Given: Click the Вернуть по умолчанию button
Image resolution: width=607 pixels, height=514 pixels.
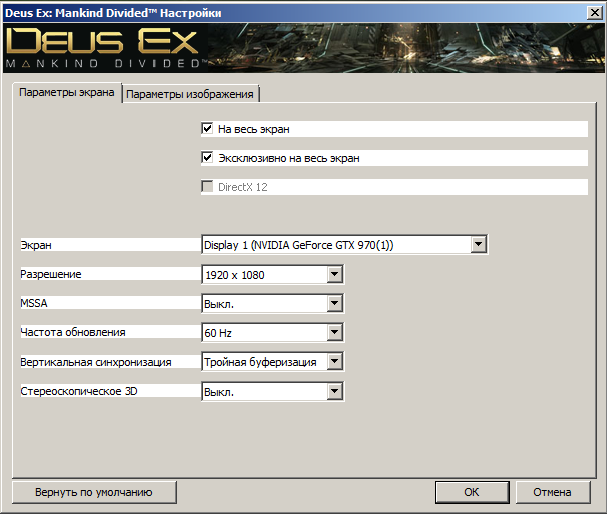Looking at the screenshot, I should (x=94, y=492).
